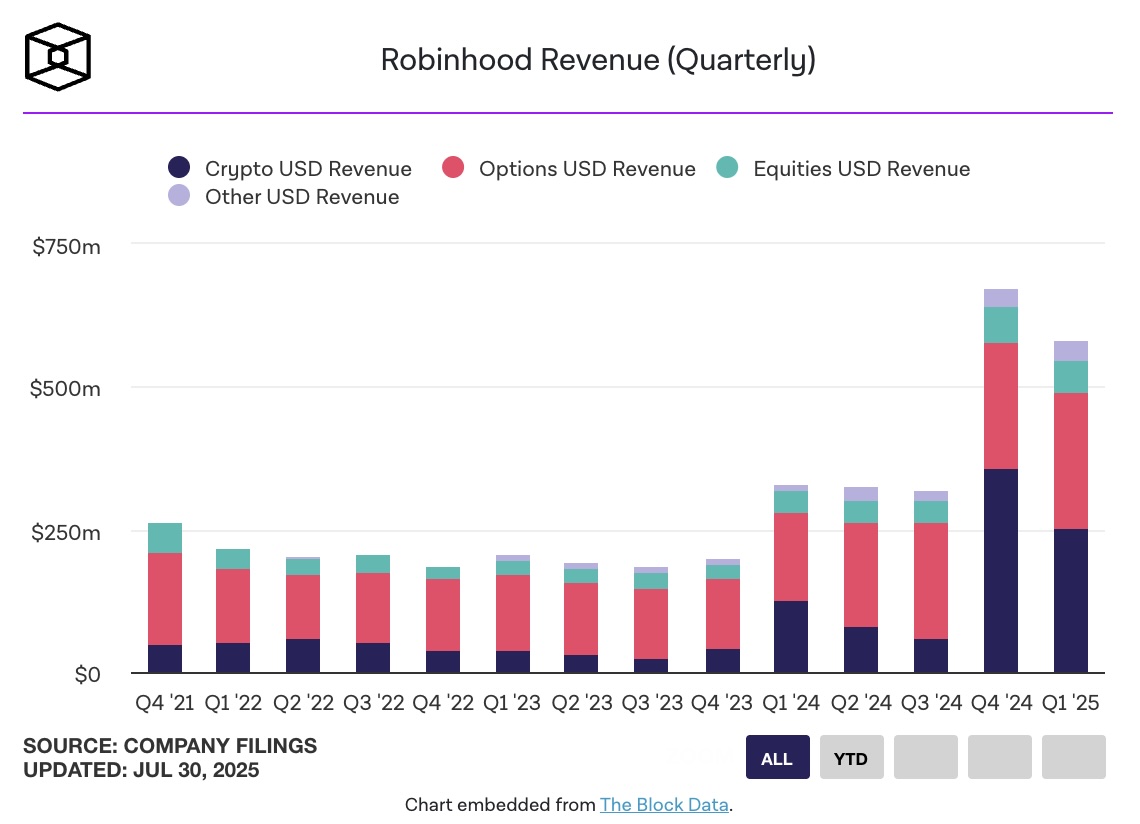
Task: Click the Q4 '24 equities bar segment
Action: pyautogui.click(x=1000, y=325)
